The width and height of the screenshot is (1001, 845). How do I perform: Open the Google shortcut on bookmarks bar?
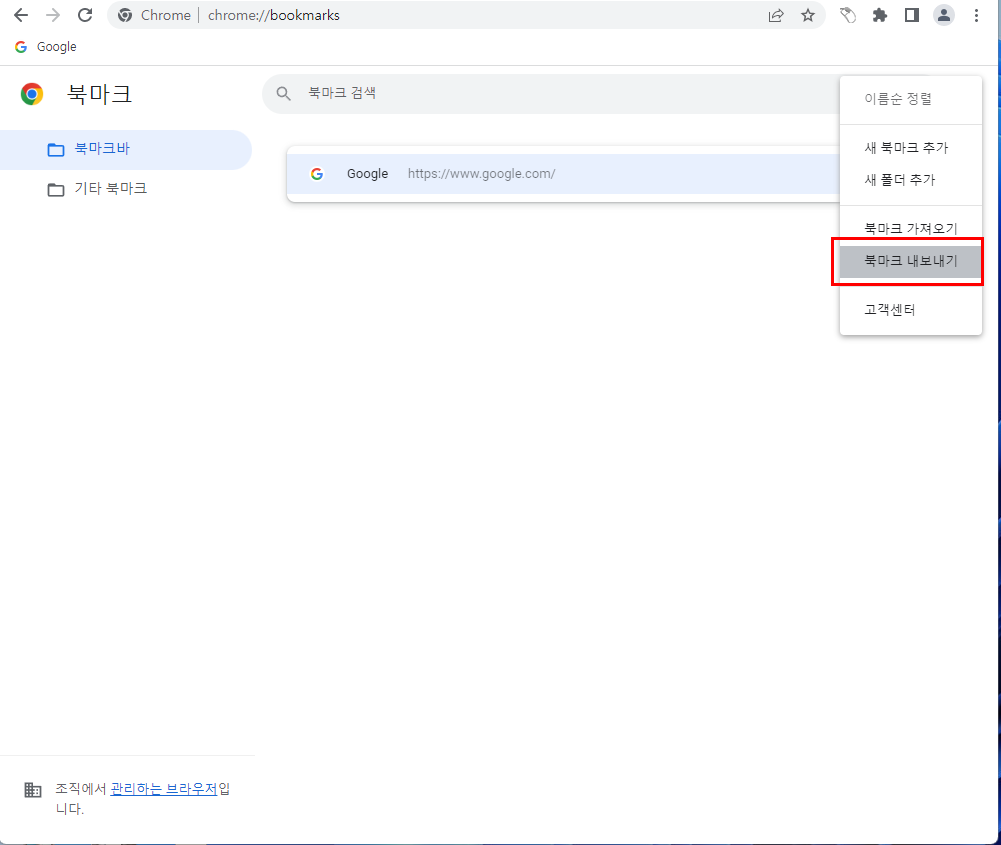[x=46, y=47]
